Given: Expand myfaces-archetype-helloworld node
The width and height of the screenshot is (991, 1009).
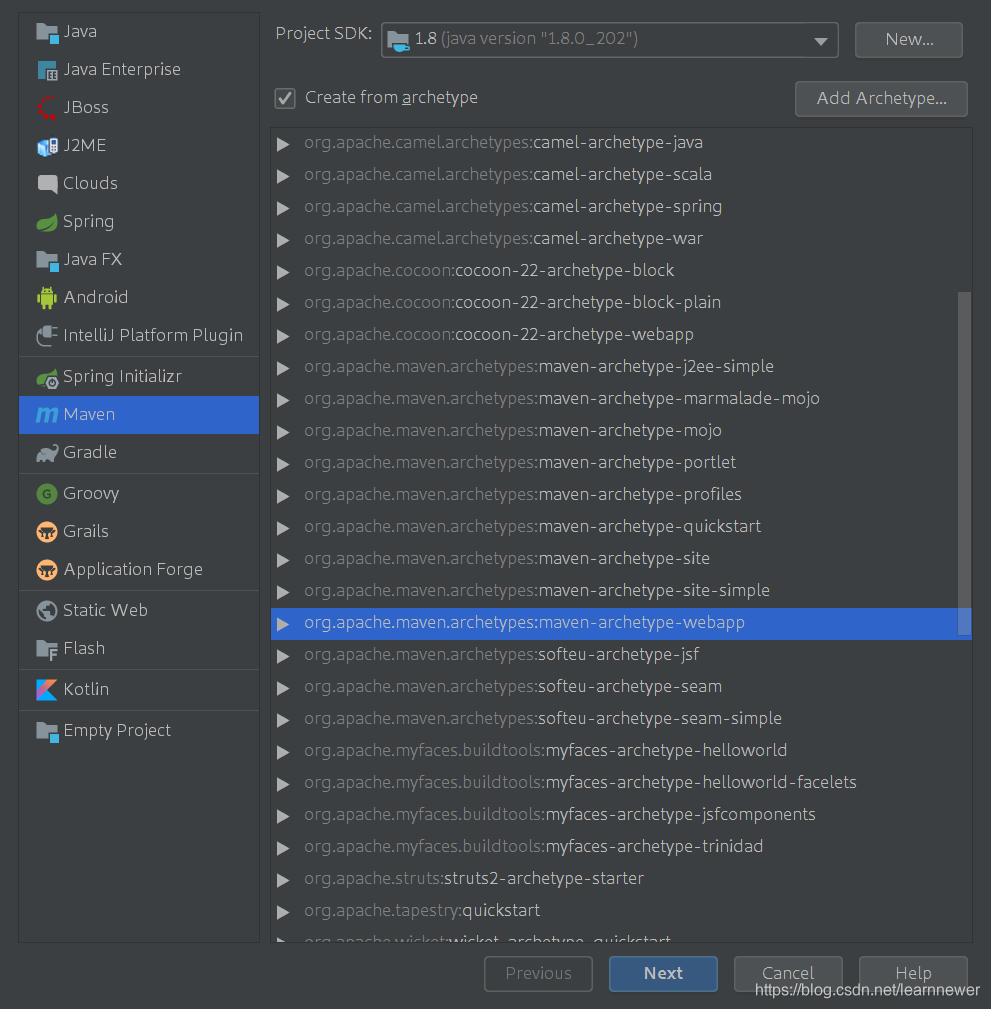Looking at the screenshot, I should click(x=283, y=752).
